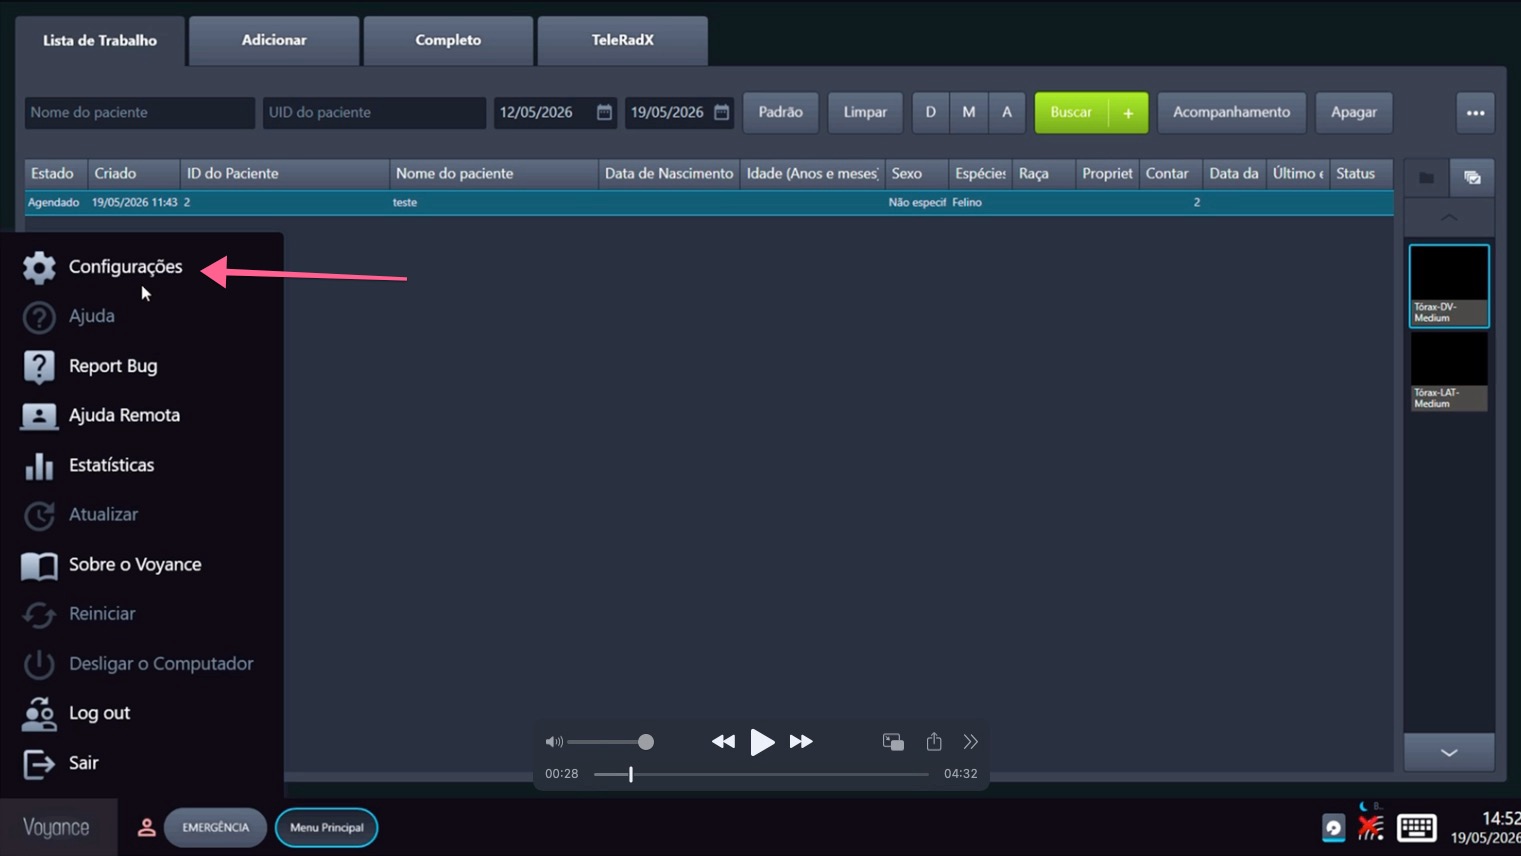Image resolution: width=1521 pixels, height=856 pixels.
Task: Click the Acompanhamento button
Action: coord(1231,113)
